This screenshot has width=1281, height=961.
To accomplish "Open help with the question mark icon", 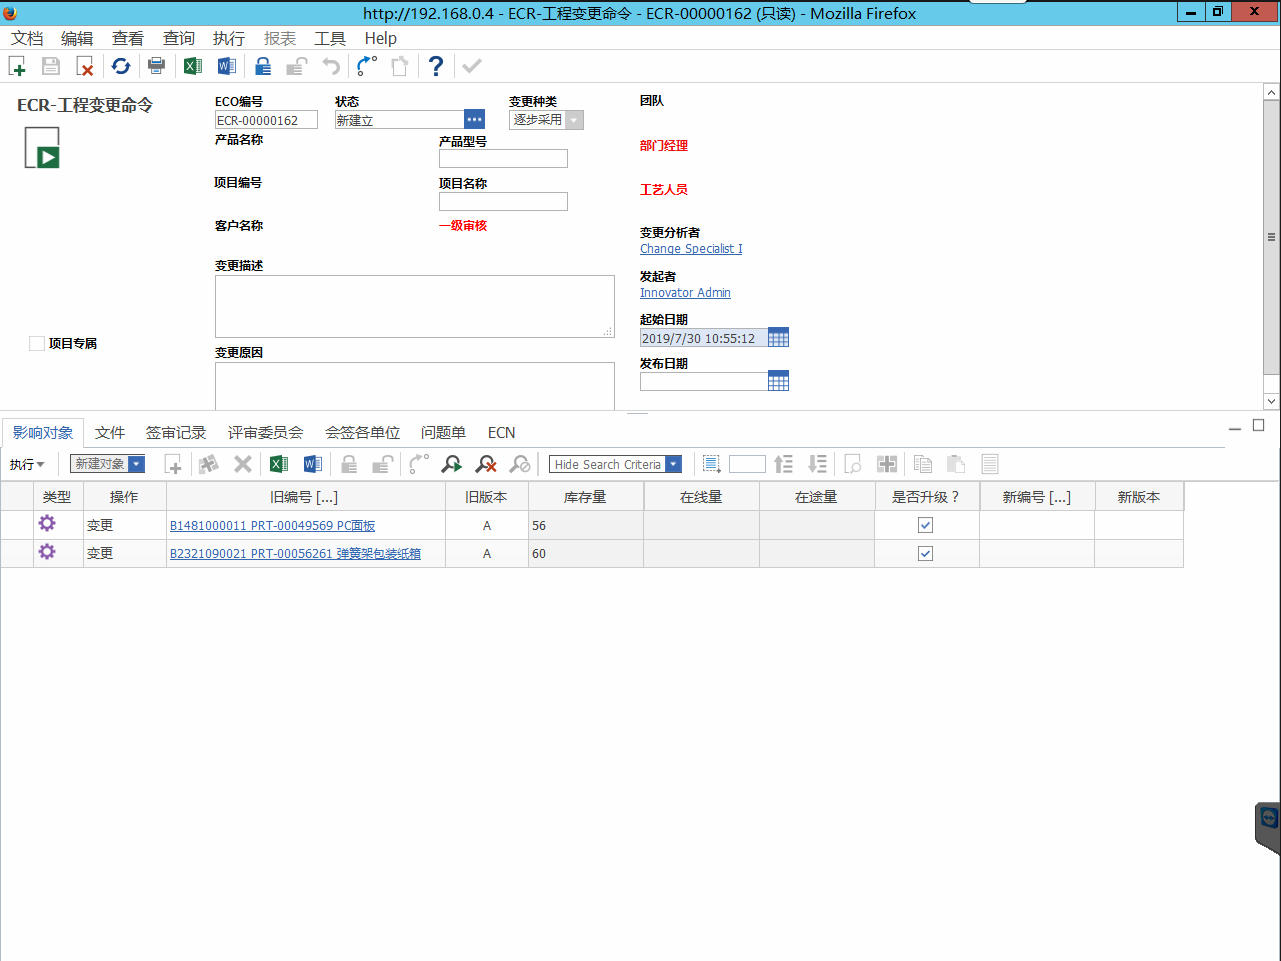I will (x=435, y=66).
